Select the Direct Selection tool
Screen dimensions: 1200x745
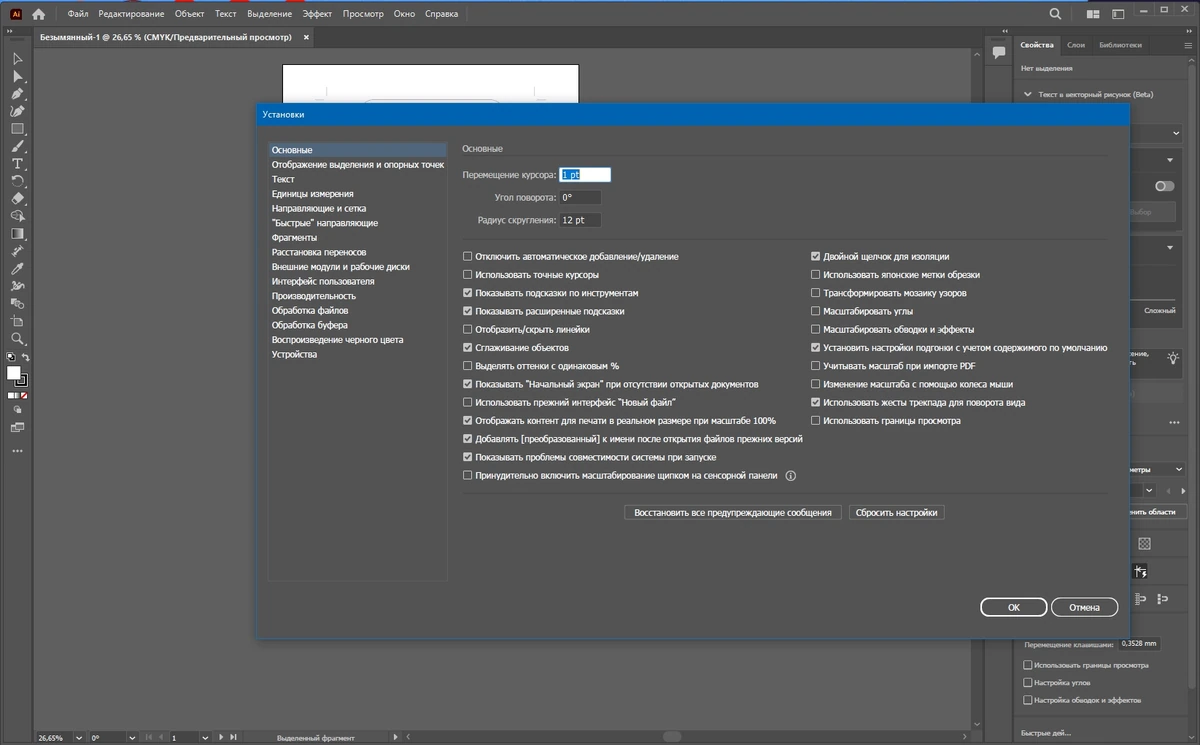pos(17,77)
